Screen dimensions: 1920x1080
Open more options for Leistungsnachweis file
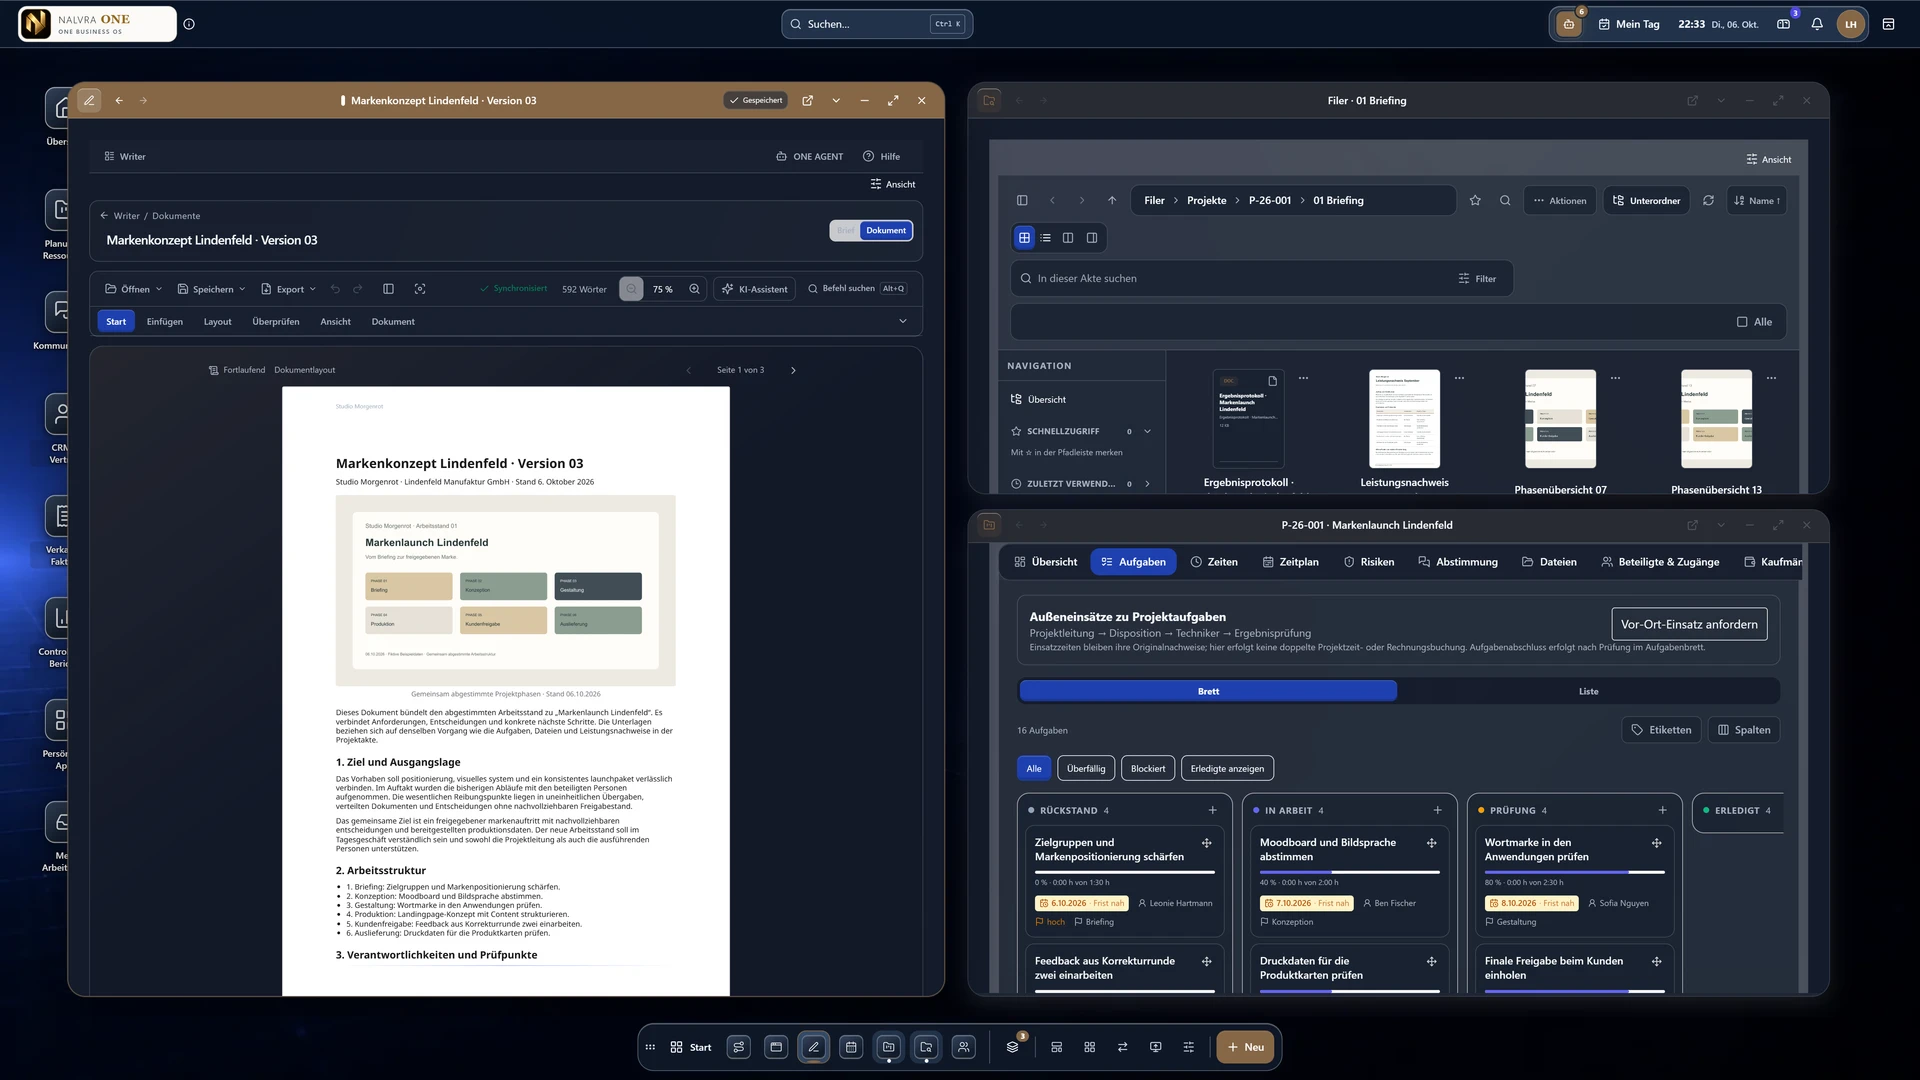coord(1459,378)
